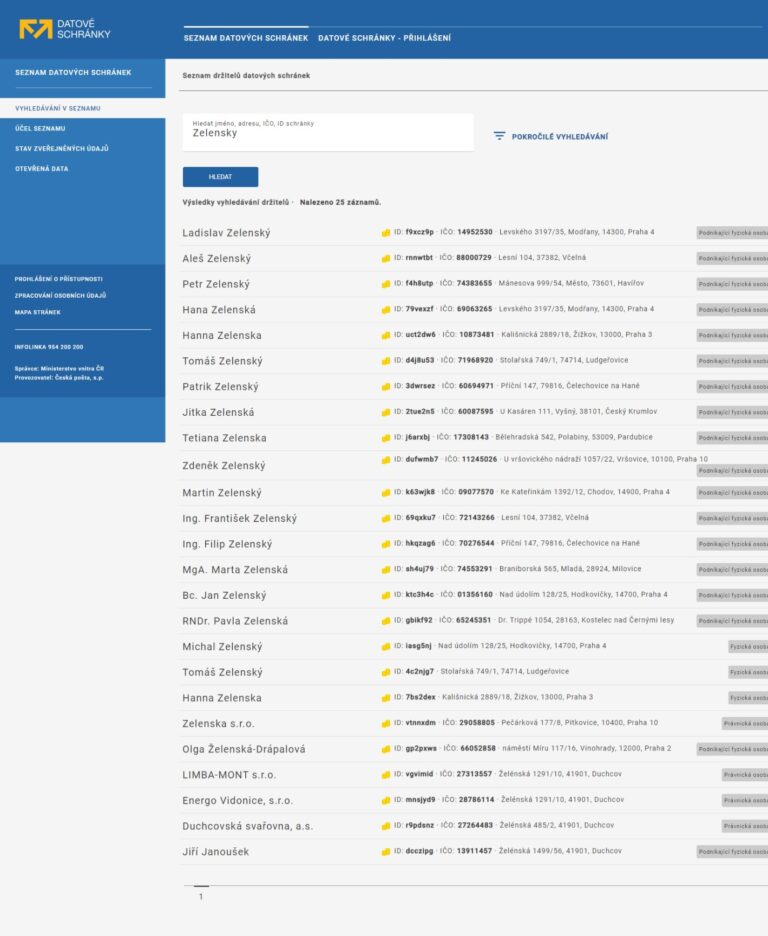Click yellow ID icon beside Aleš Zelenský
Screen dimensions: 768x936
coord(386,258)
